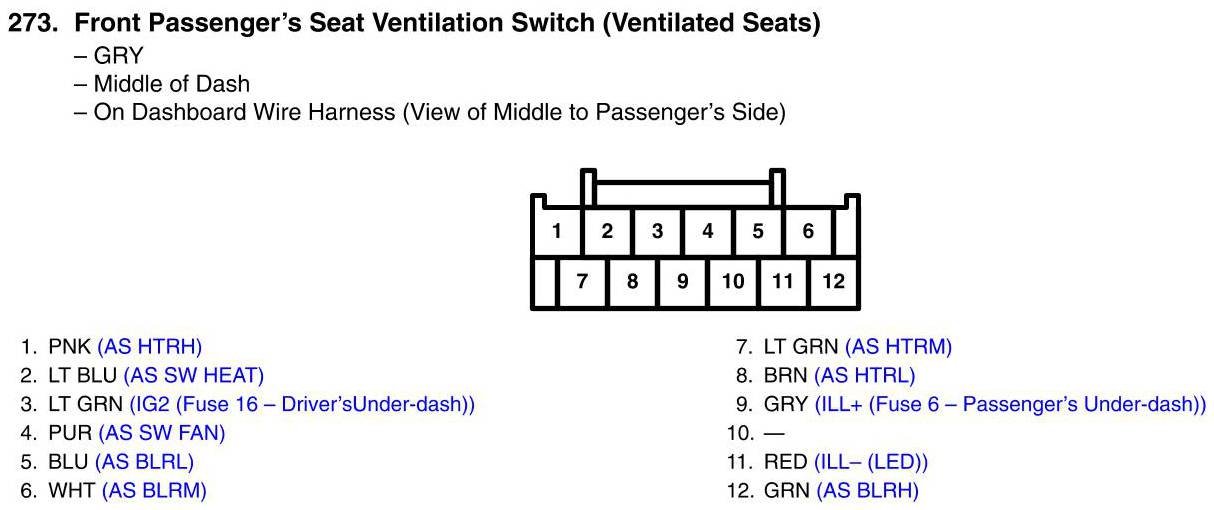Screen dimensions: 1214x510
Task: Open the AS HTRM link
Action: (898, 347)
